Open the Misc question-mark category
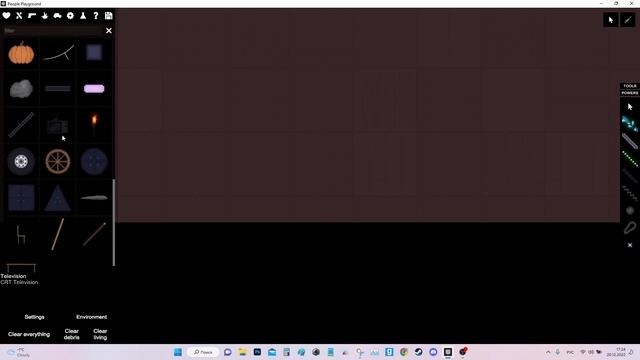 (96, 16)
